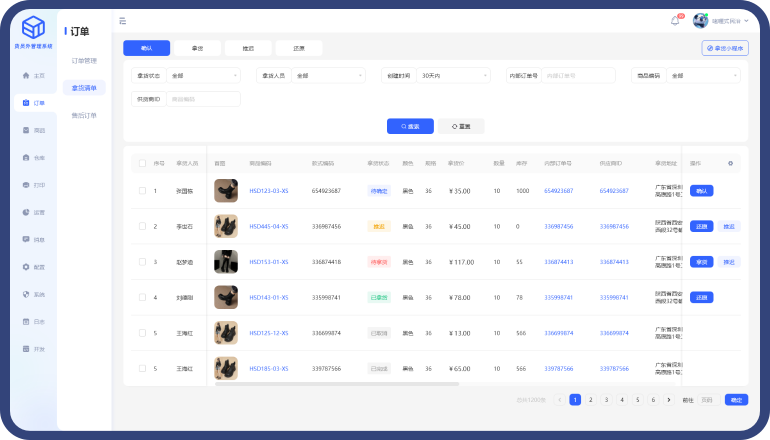Switch to the 售后订单 menu item
Image resolution: width=770 pixels, height=440 pixels.
tap(84, 115)
